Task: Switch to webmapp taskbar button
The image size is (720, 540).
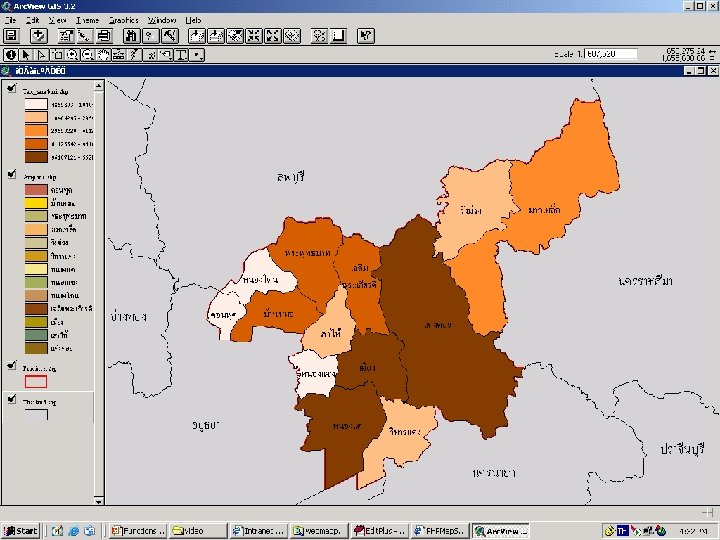Action: [x=319, y=531]
